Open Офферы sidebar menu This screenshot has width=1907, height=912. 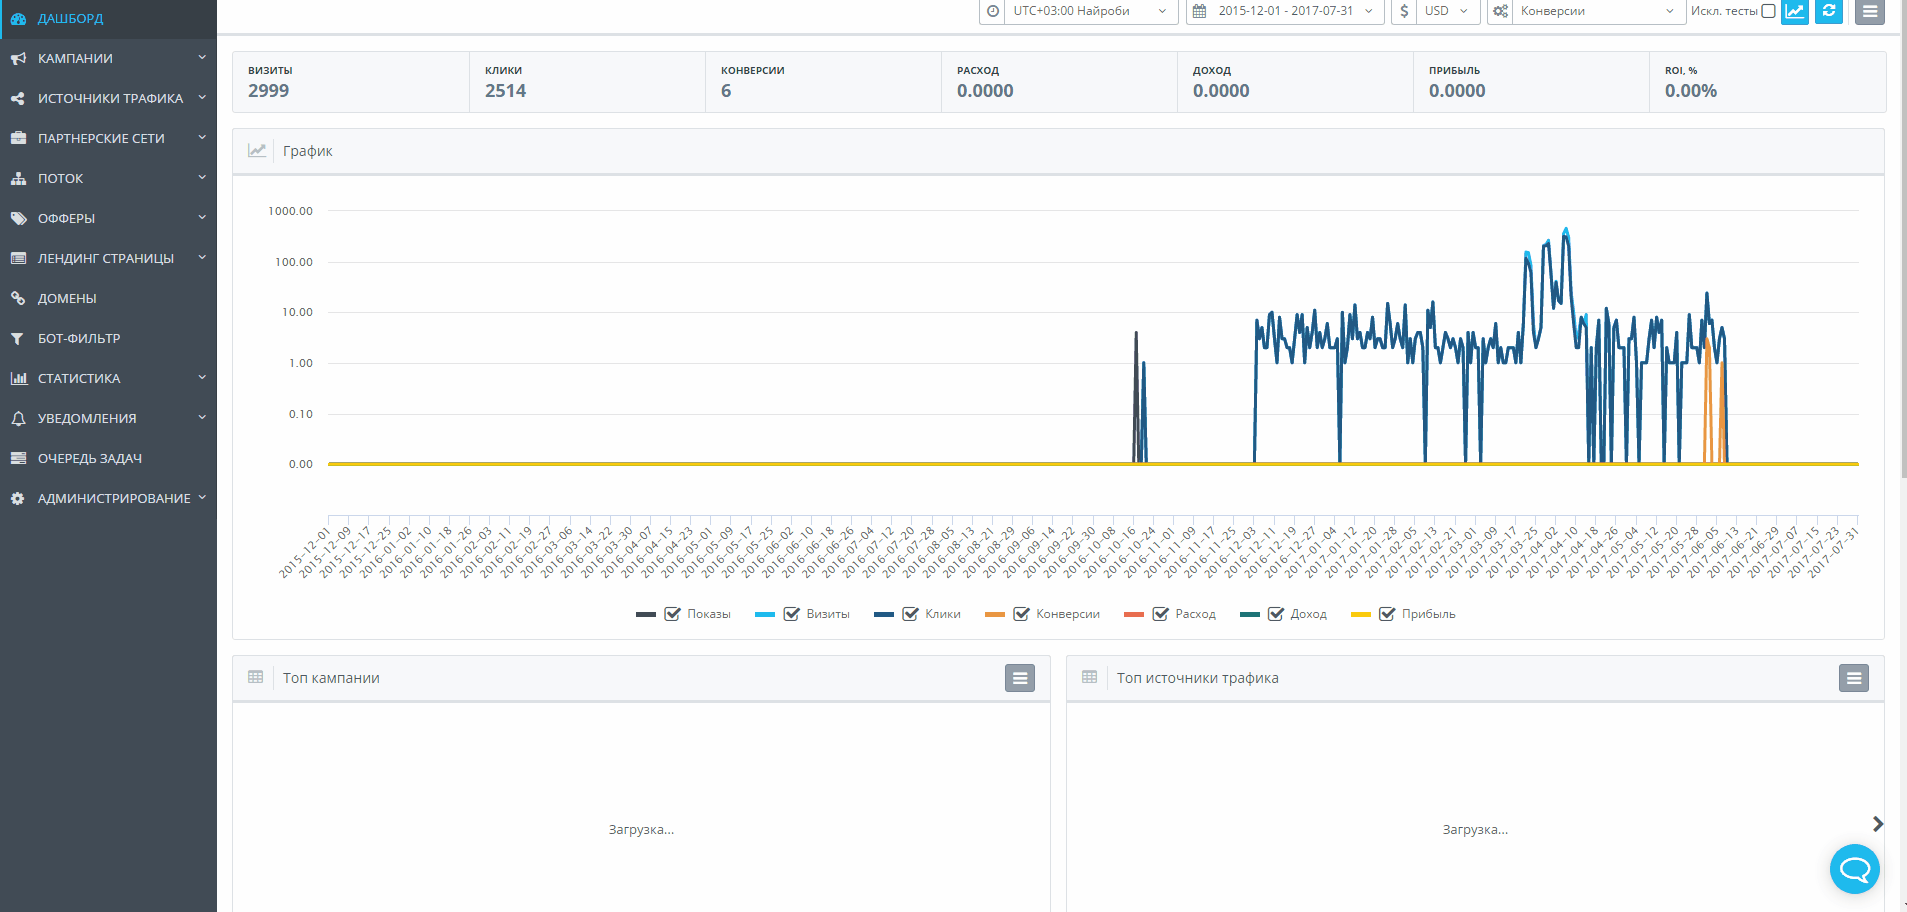tap(108, 218)
